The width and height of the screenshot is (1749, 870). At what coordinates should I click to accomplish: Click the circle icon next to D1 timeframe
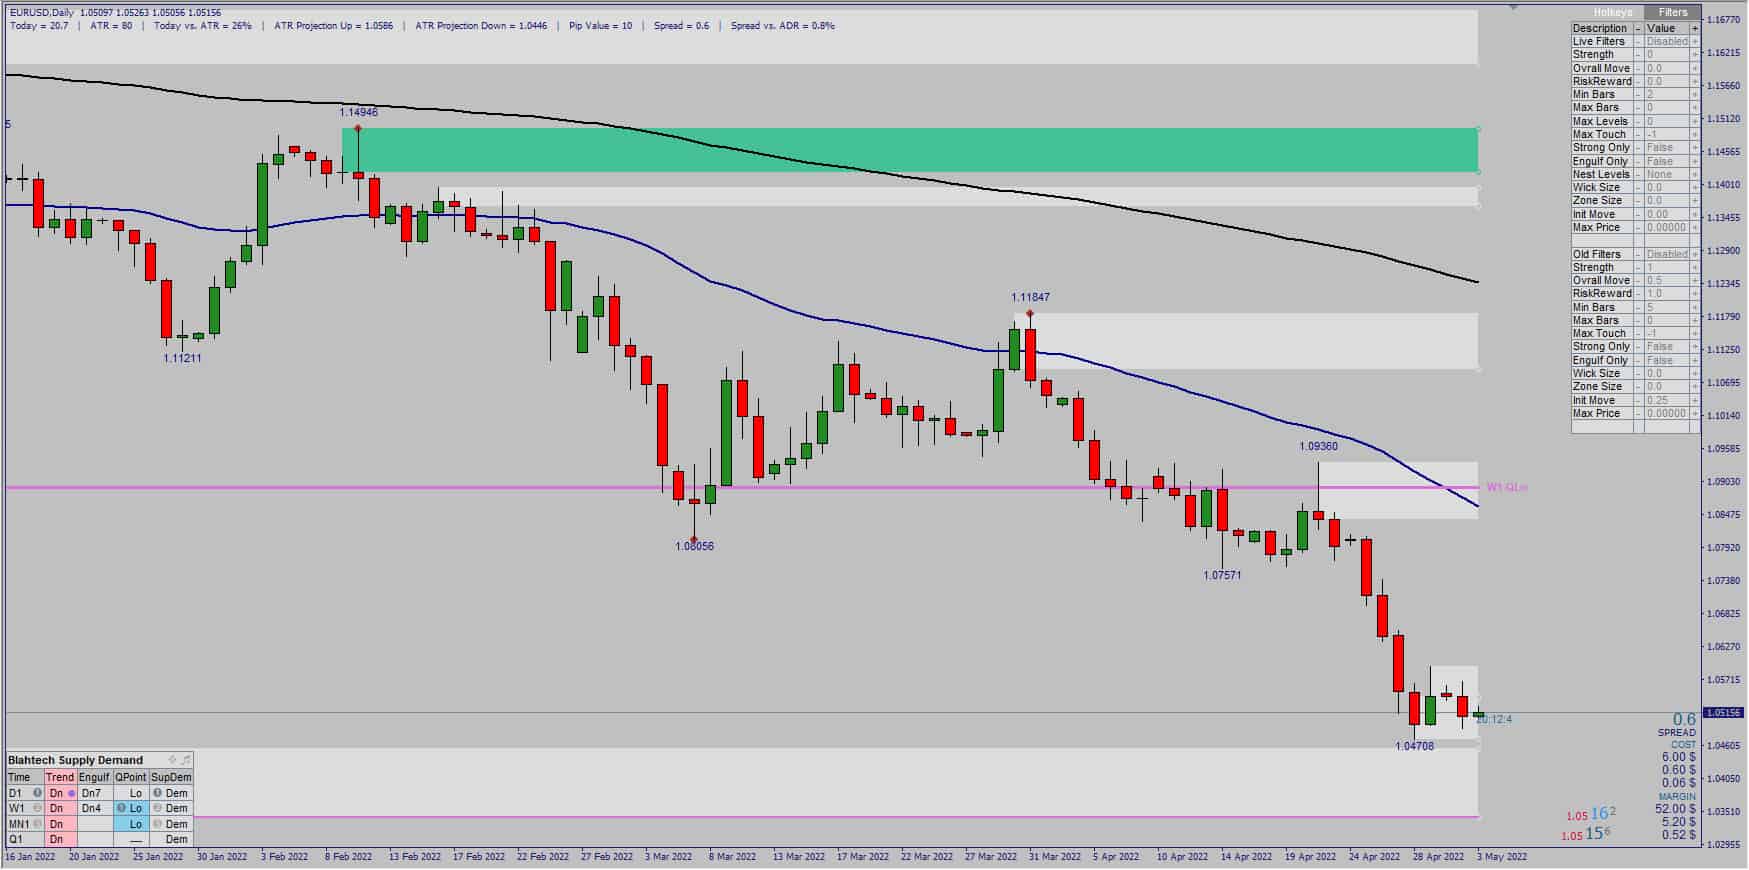point(37,793)
